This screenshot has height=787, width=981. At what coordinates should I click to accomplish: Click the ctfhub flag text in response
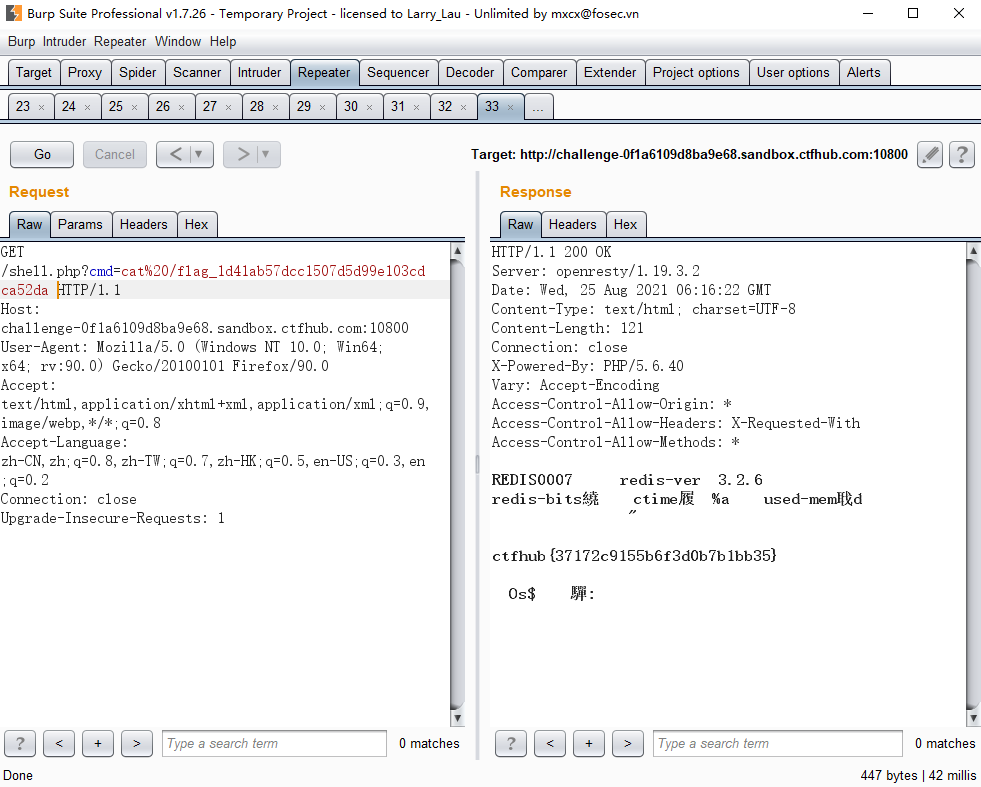tap(634, 556)
